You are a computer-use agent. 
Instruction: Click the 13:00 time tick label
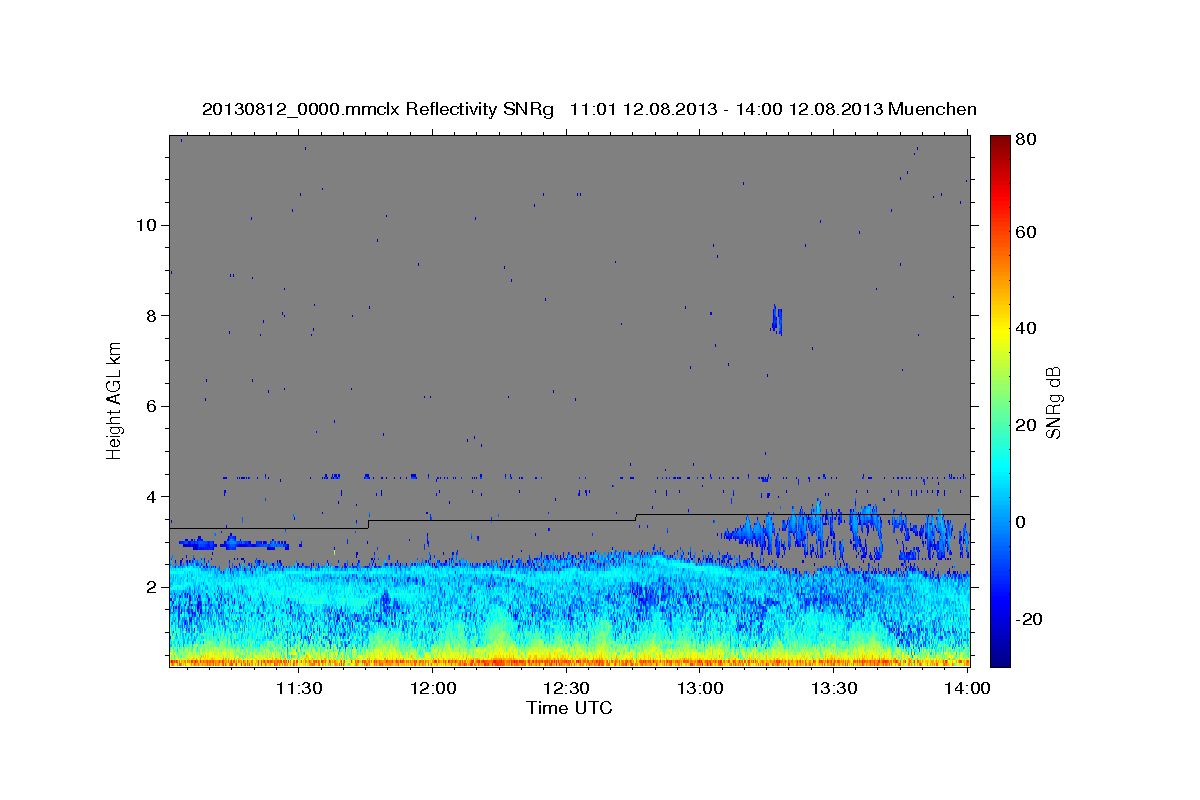(700, 688)
